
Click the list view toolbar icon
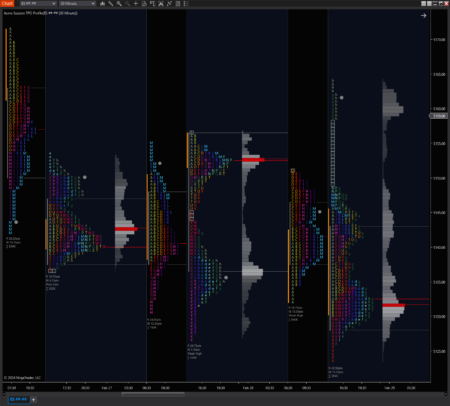(x=186, y=4)
